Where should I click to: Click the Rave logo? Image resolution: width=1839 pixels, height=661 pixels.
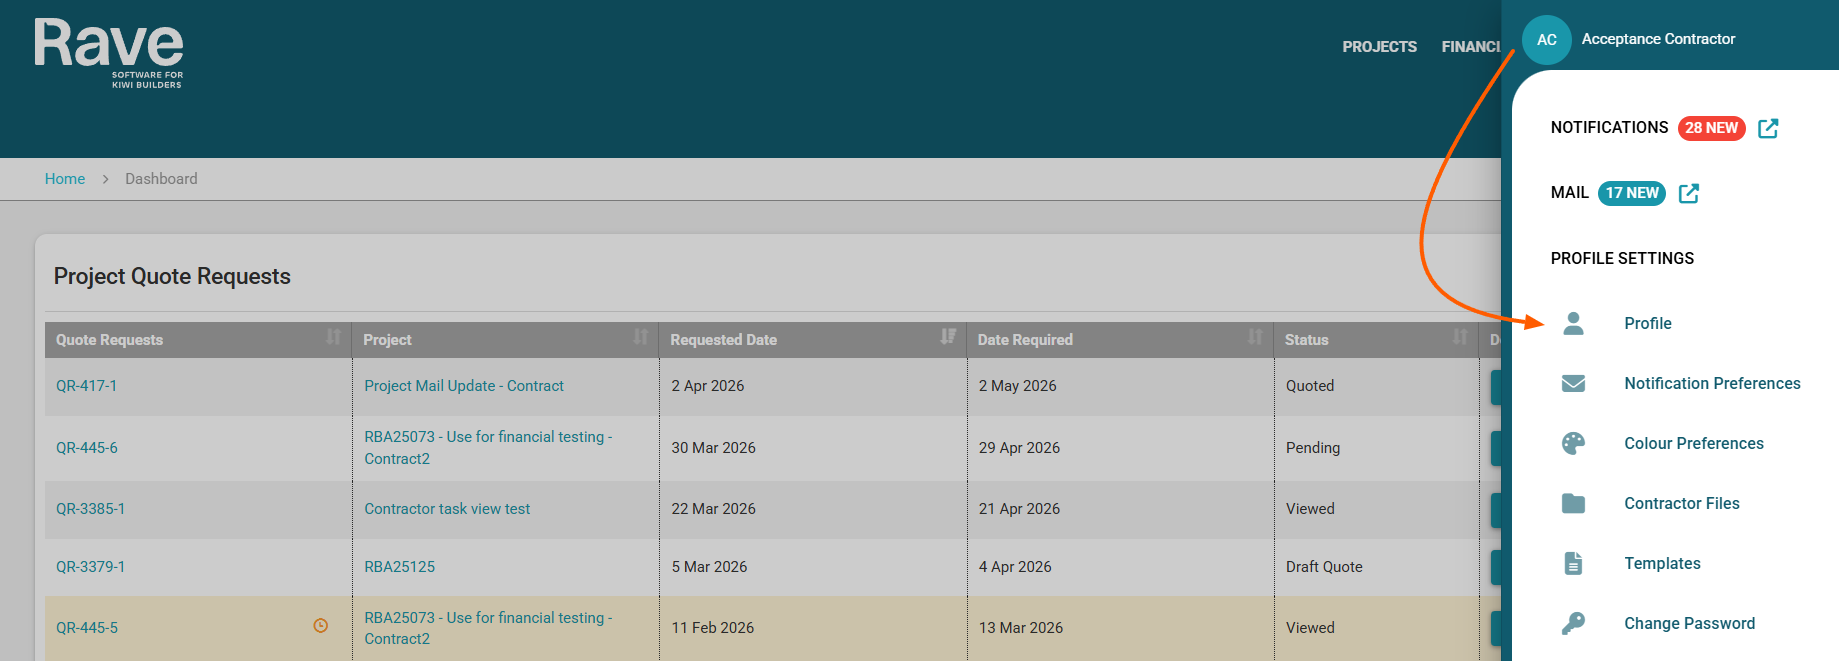click(x=109, y=53)
